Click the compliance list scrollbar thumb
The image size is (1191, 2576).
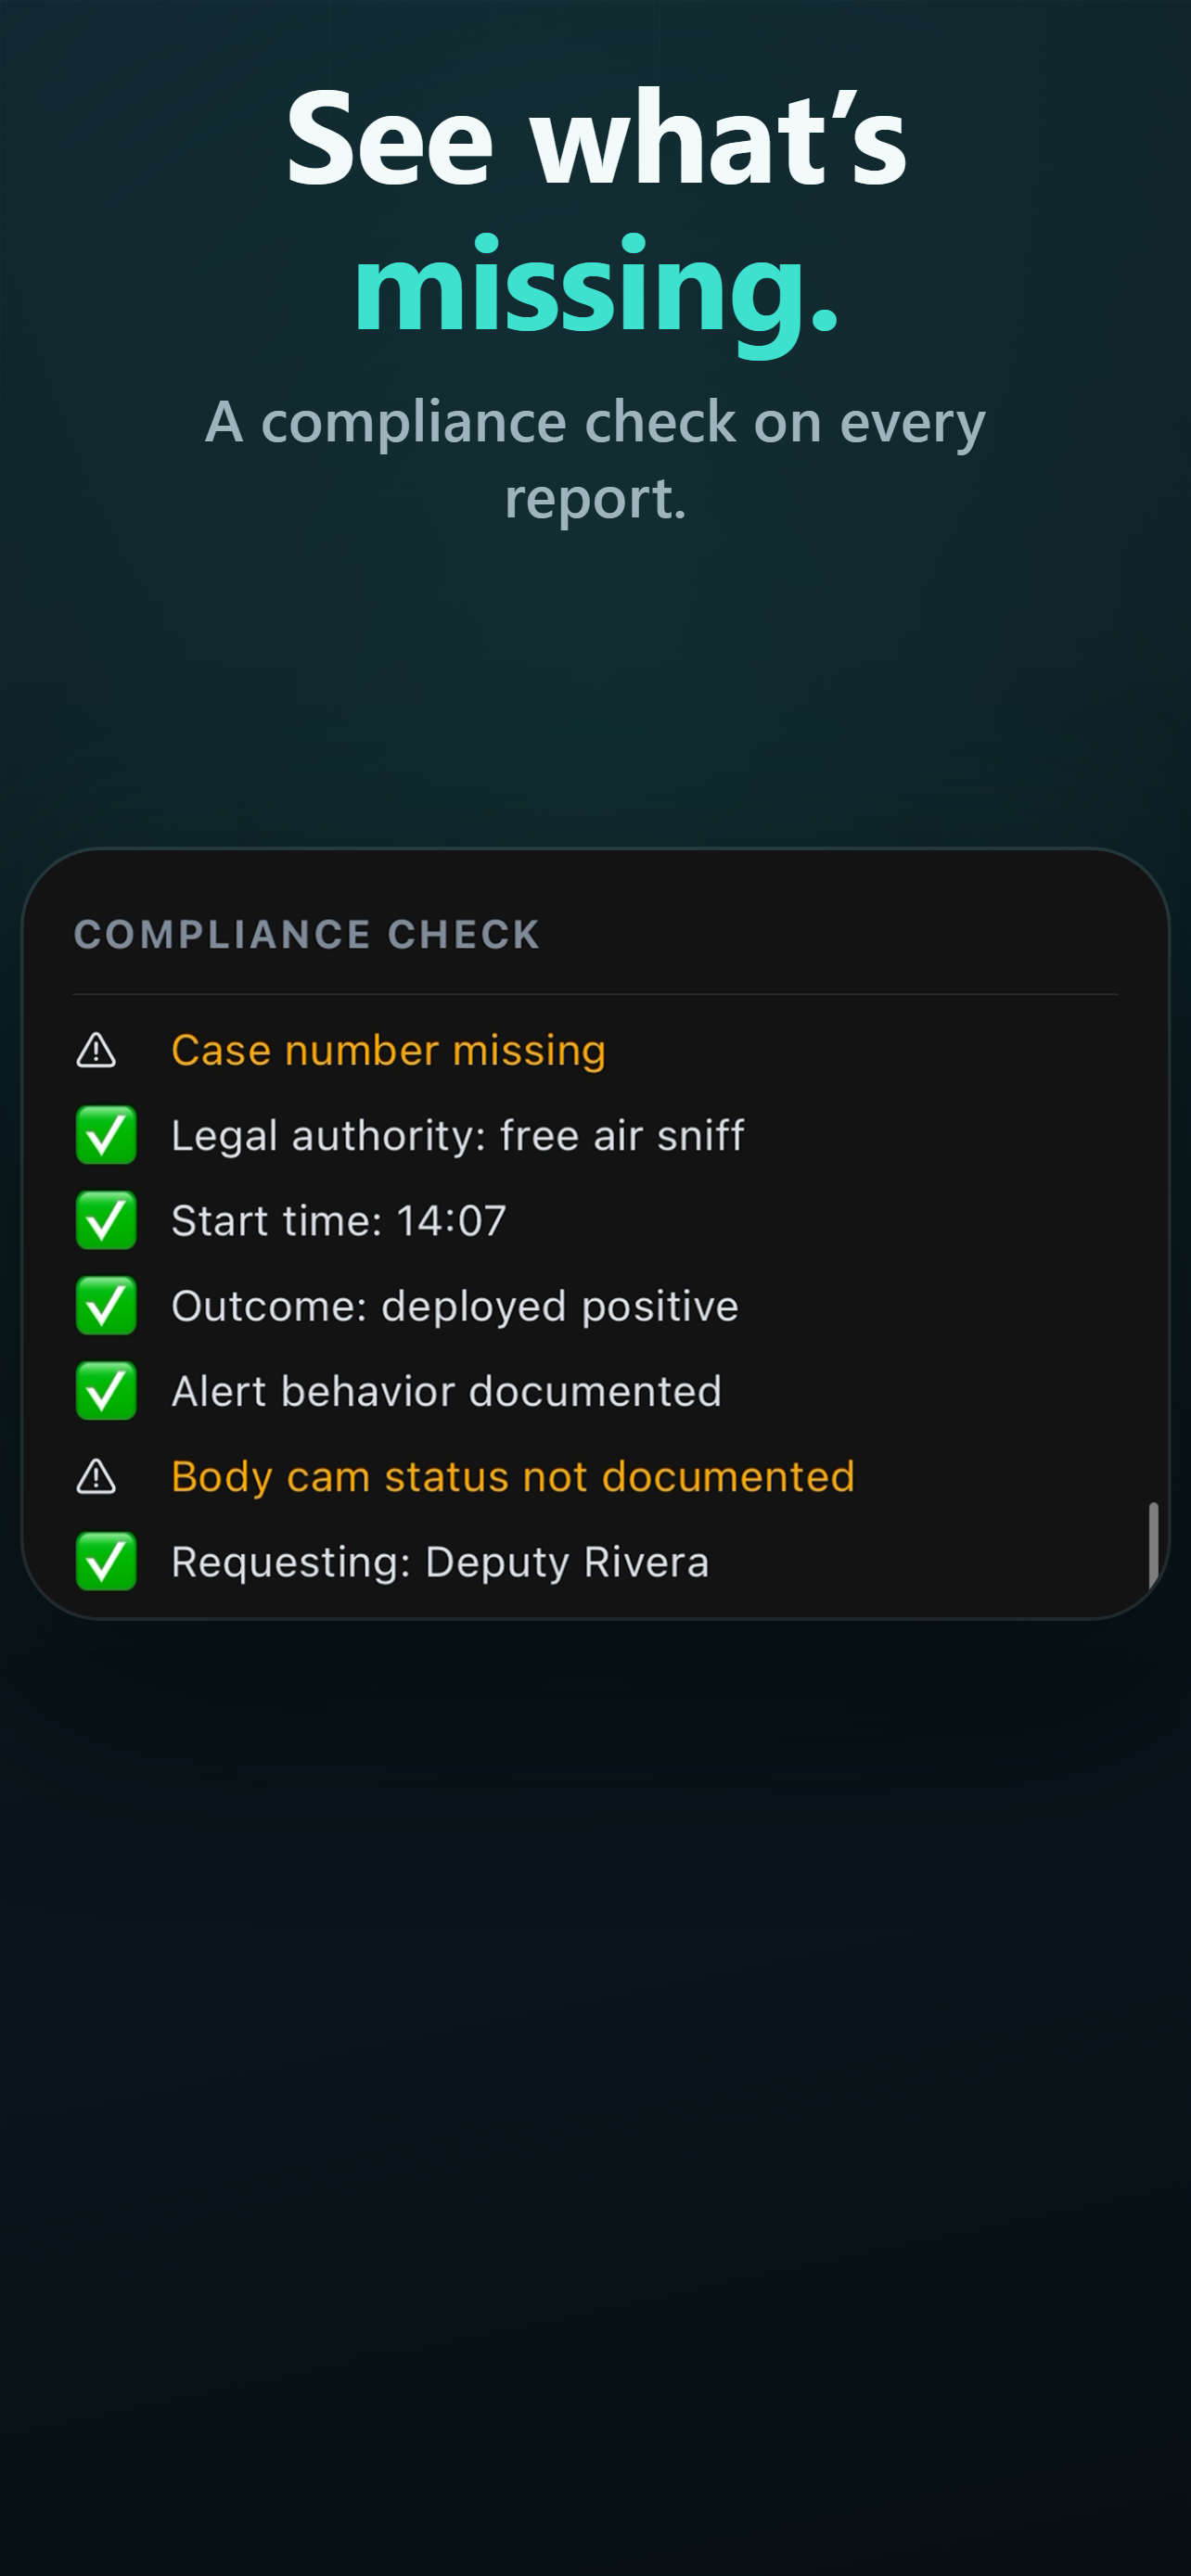[x=1153, y=1544]
